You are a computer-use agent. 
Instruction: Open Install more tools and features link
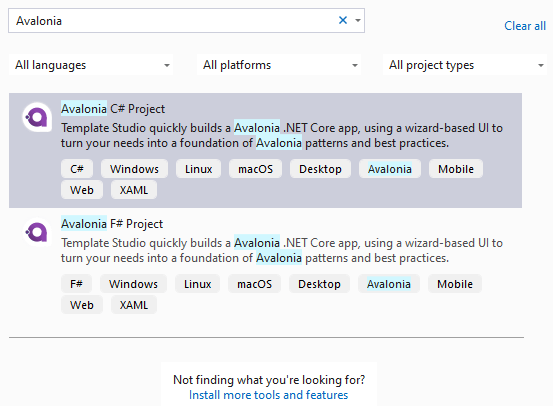click(x=268, y=395)
